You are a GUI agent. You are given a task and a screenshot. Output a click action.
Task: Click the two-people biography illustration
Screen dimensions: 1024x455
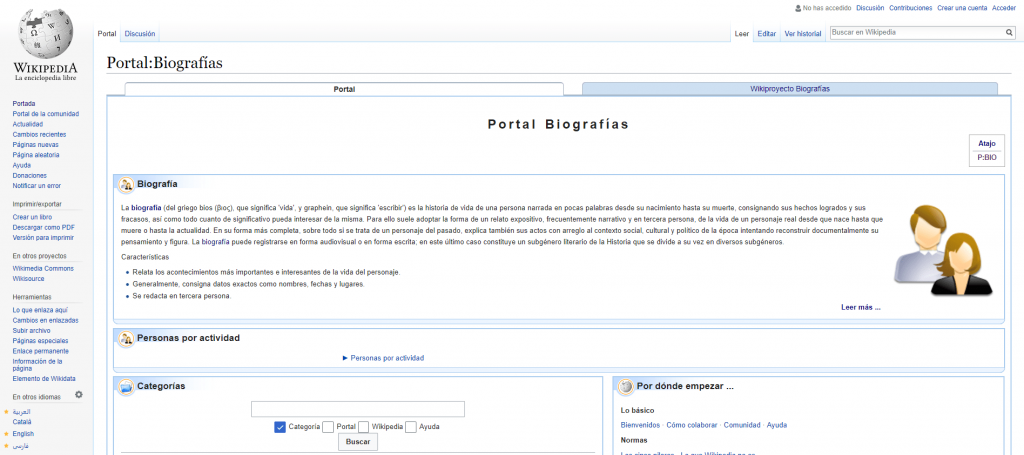tap(943, 251)
